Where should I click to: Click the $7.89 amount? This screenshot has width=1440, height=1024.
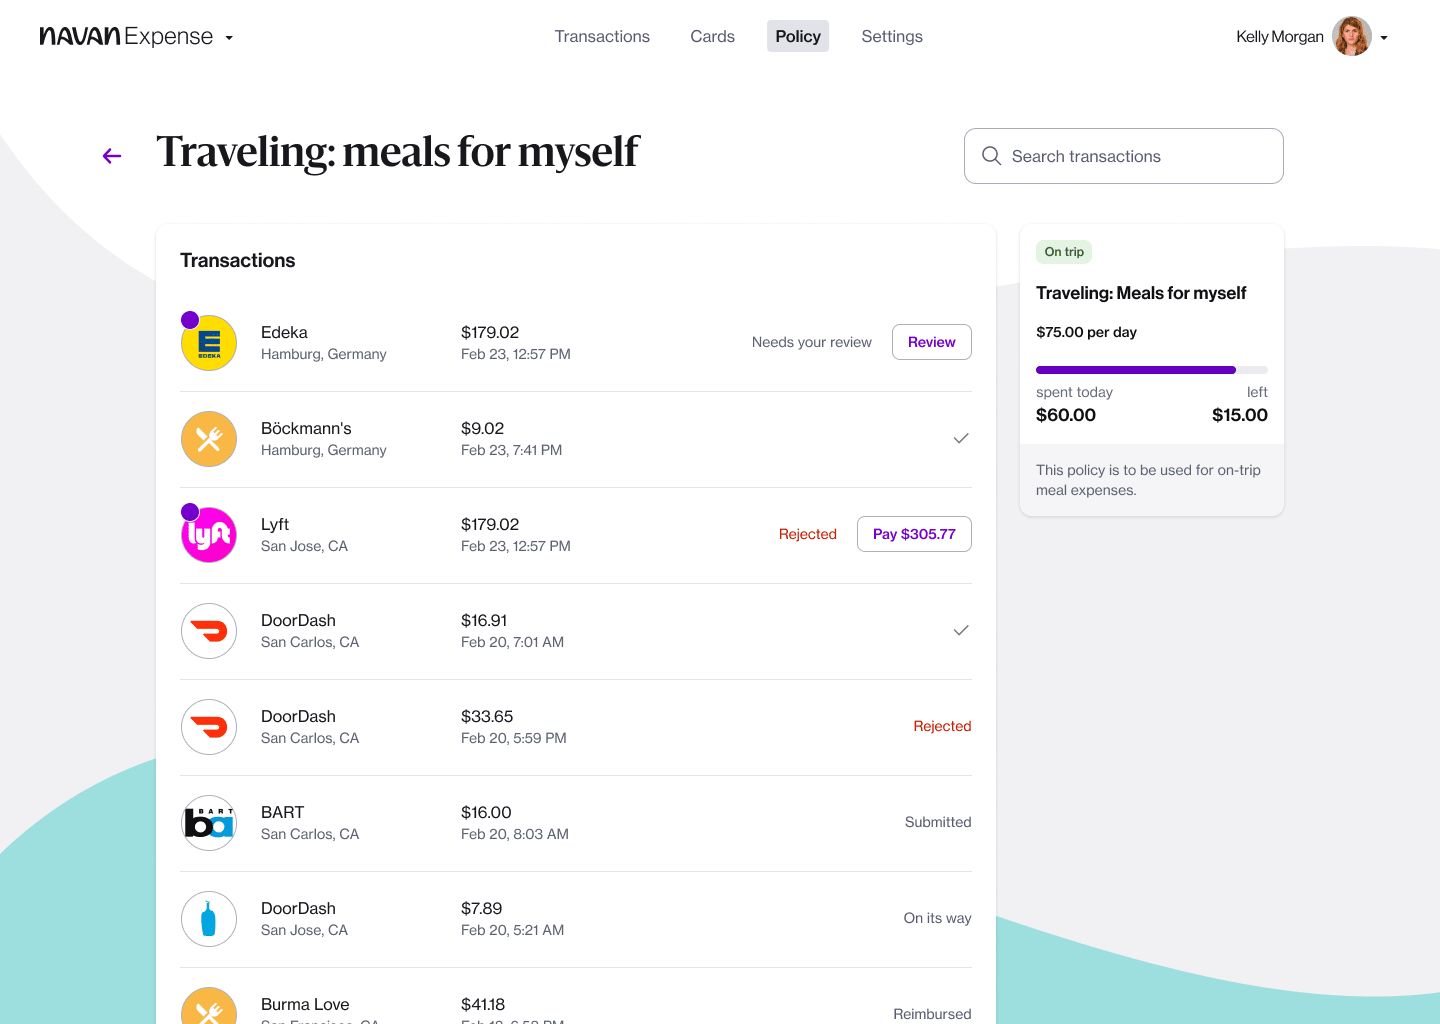click(481, 908)
